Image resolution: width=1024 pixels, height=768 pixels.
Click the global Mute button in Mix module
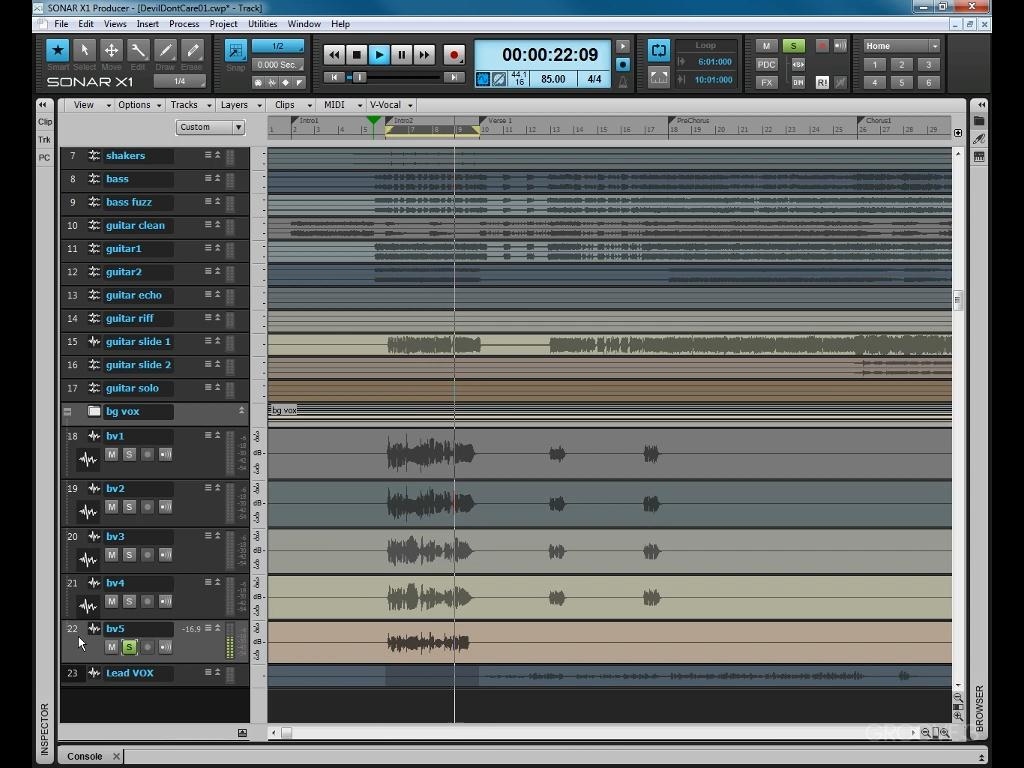coord(766,46)
